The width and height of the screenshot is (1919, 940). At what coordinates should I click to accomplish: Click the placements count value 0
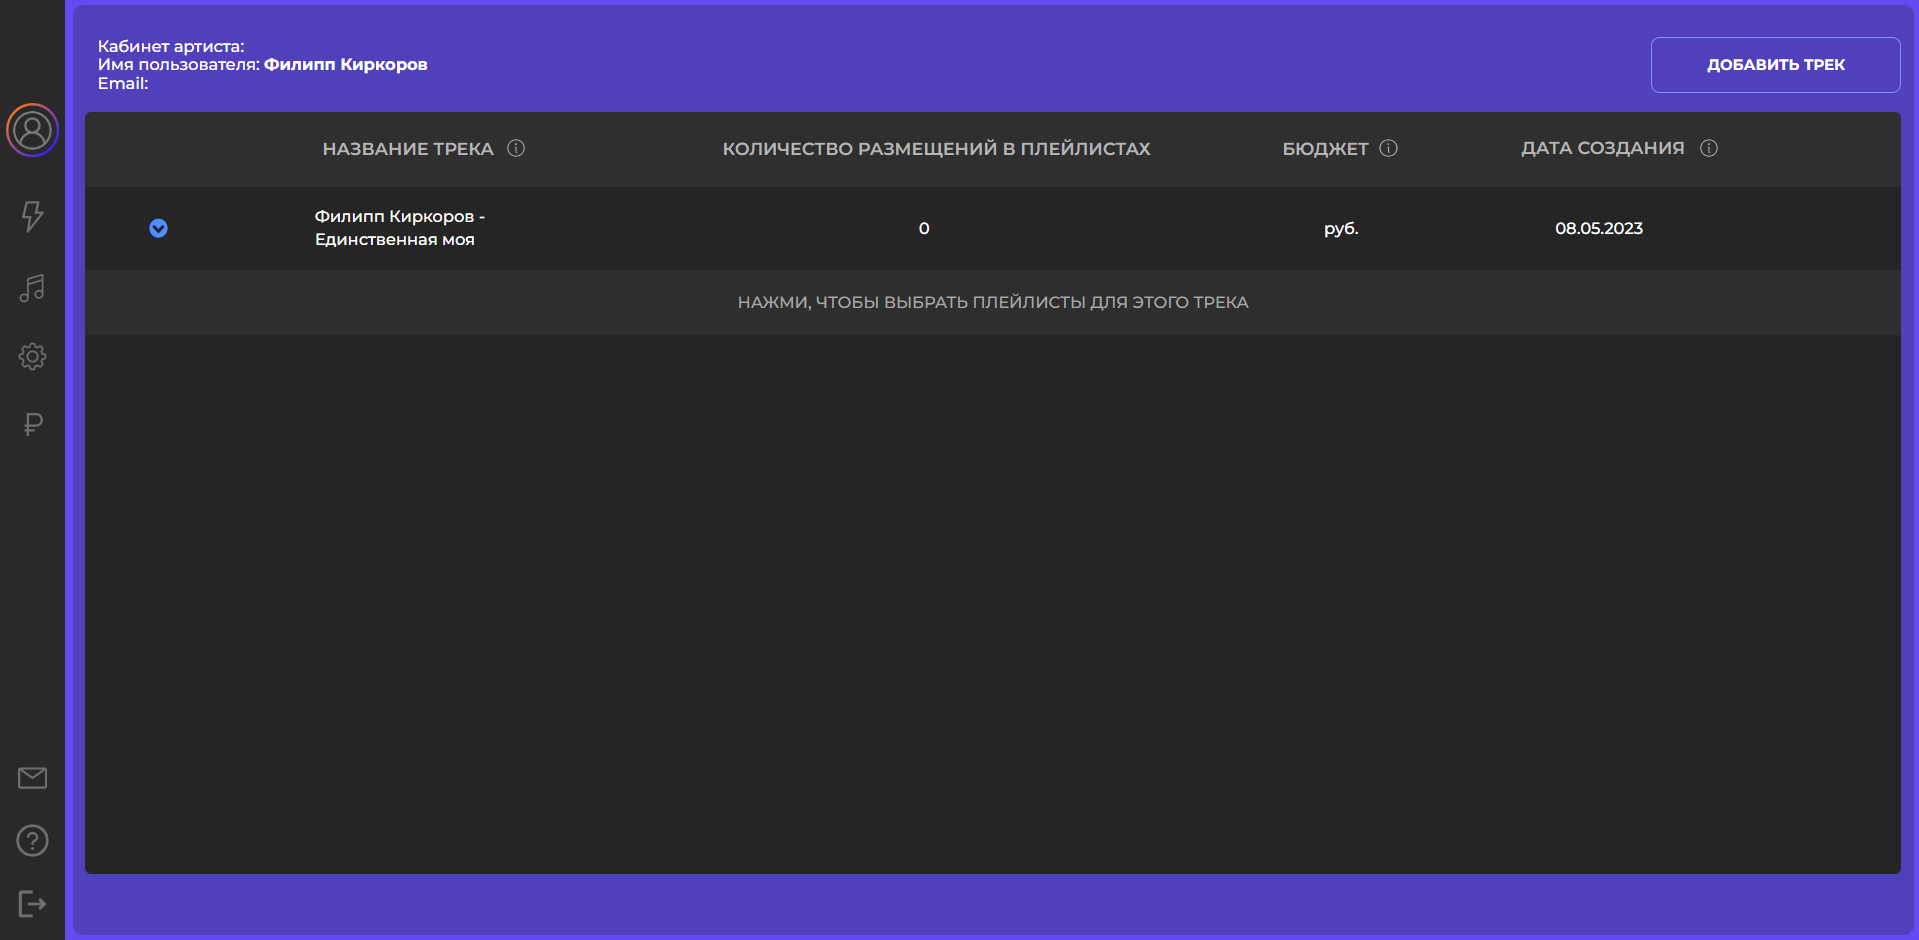click(924, 228)
